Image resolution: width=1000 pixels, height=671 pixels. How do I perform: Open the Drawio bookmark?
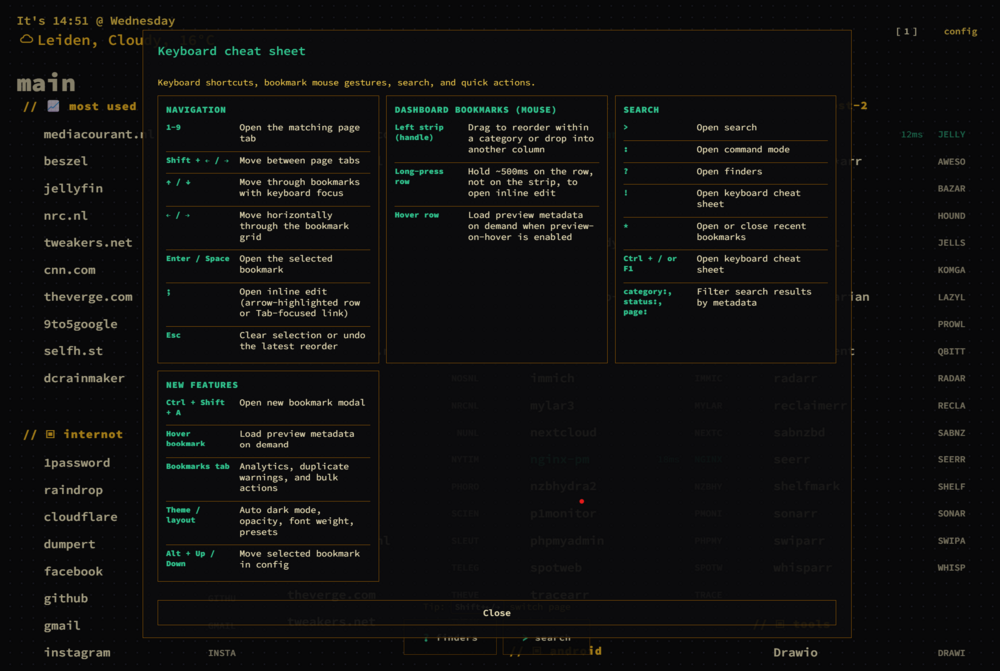(x=795, y=653)
